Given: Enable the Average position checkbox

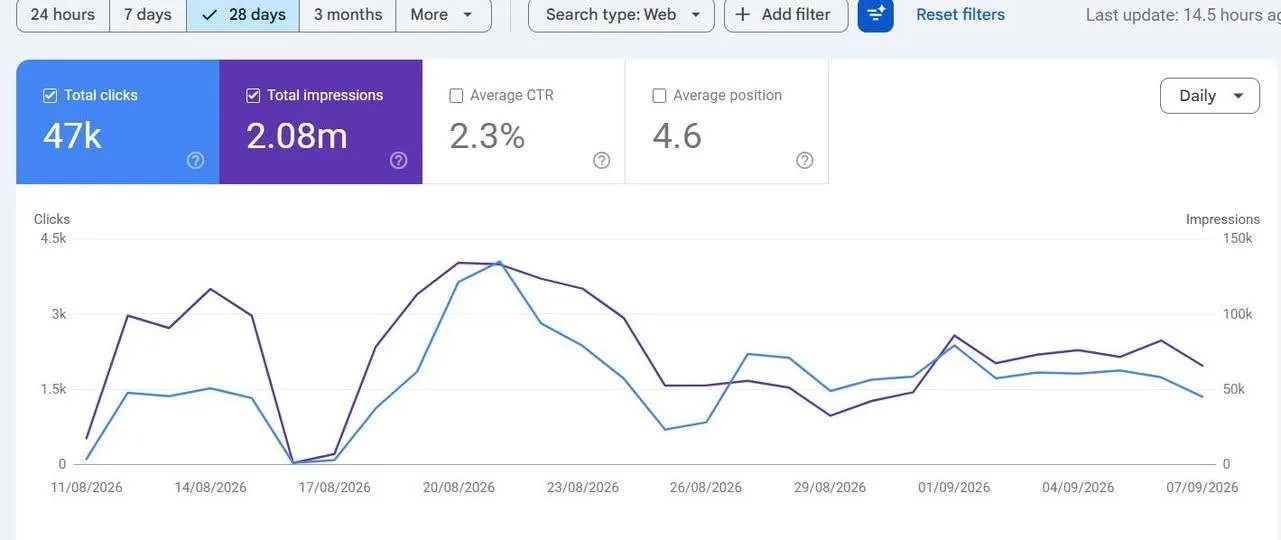Looking at the screenshot, I should click(659, 96).
